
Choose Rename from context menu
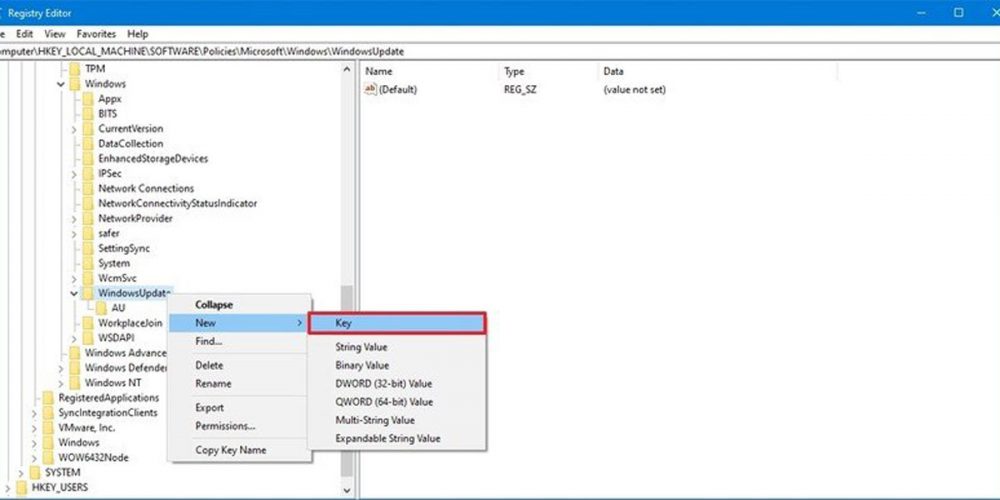tap(213, 384)
